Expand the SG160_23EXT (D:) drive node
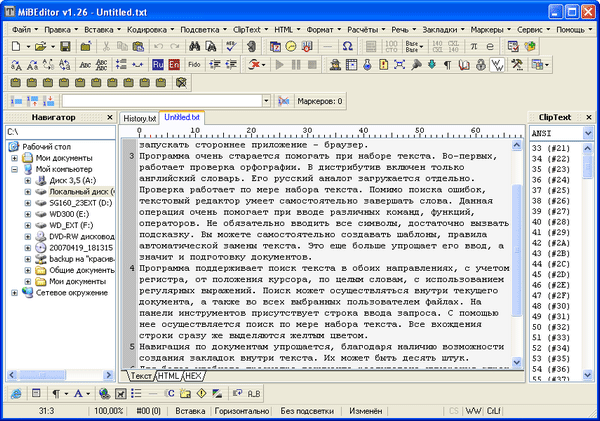The image size is (600, 421). [28, 203]
